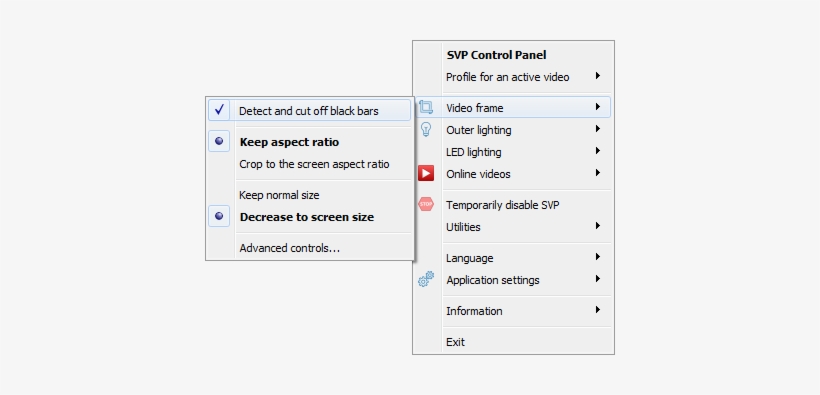Expand the LED lighting submenu arrow
Screen dimensions: 820x395
(x=597, y=151)
